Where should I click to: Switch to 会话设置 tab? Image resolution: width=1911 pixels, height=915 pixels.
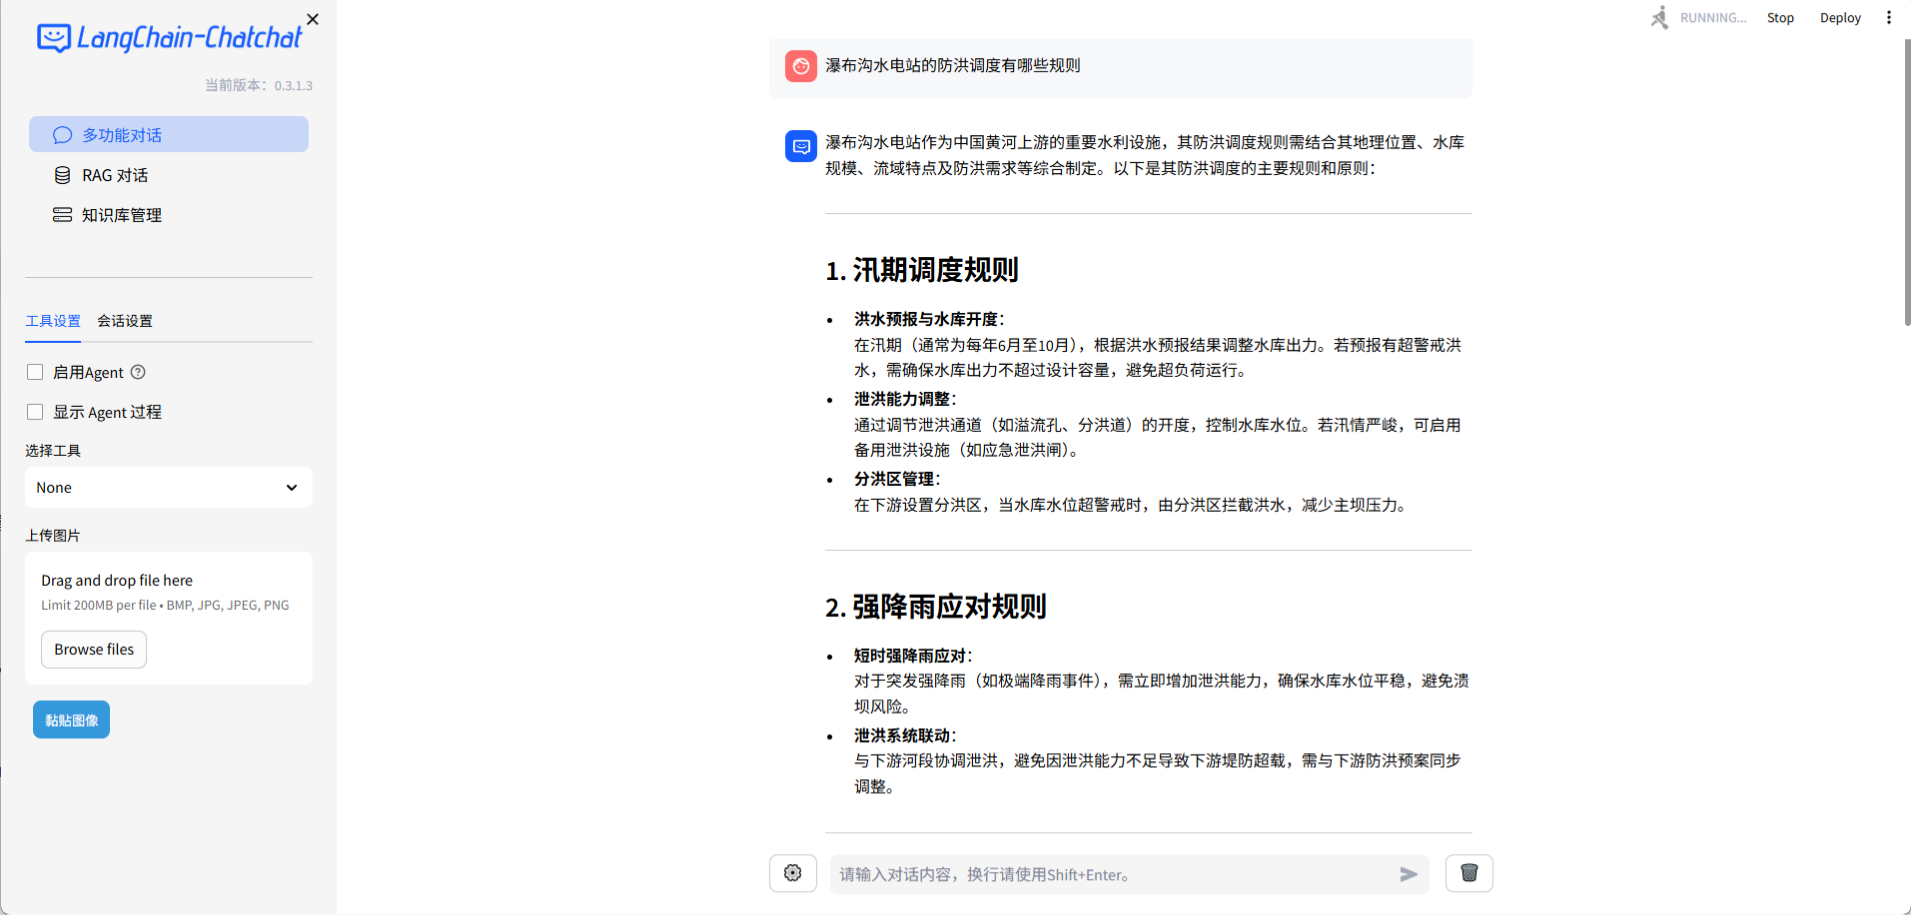[125, 321]
